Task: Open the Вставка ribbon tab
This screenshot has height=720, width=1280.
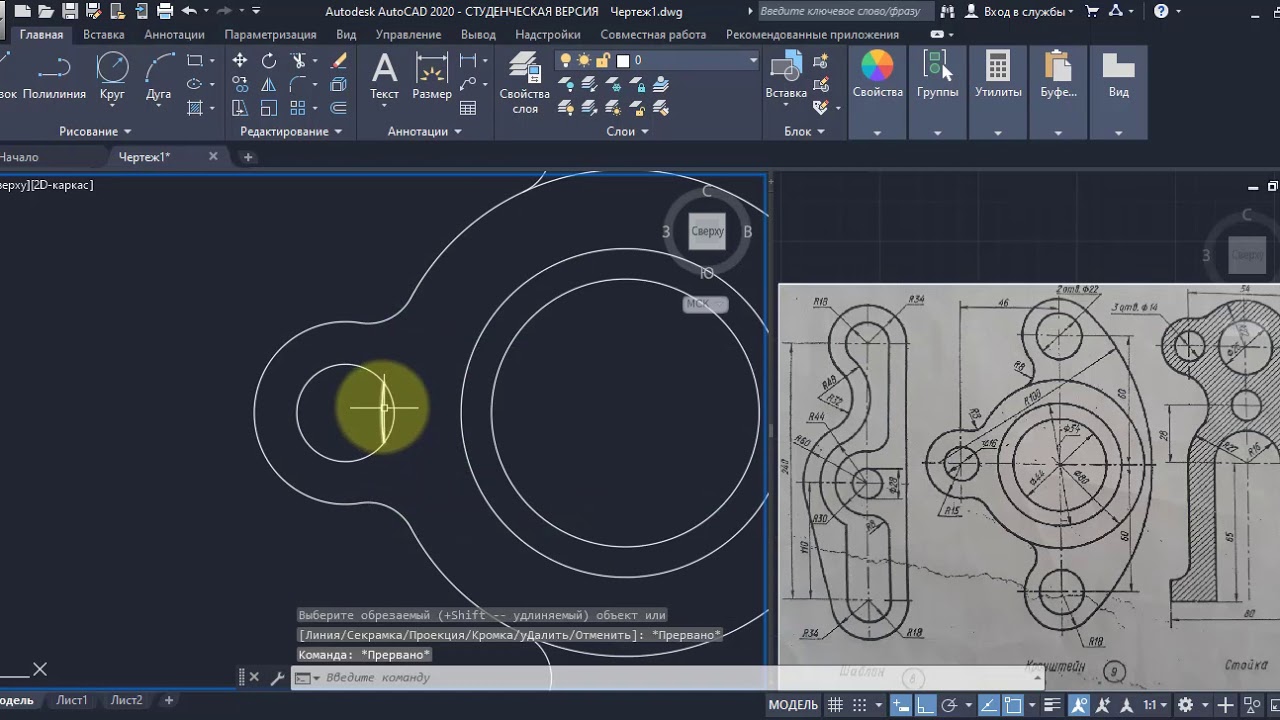Action: point(104,34)
